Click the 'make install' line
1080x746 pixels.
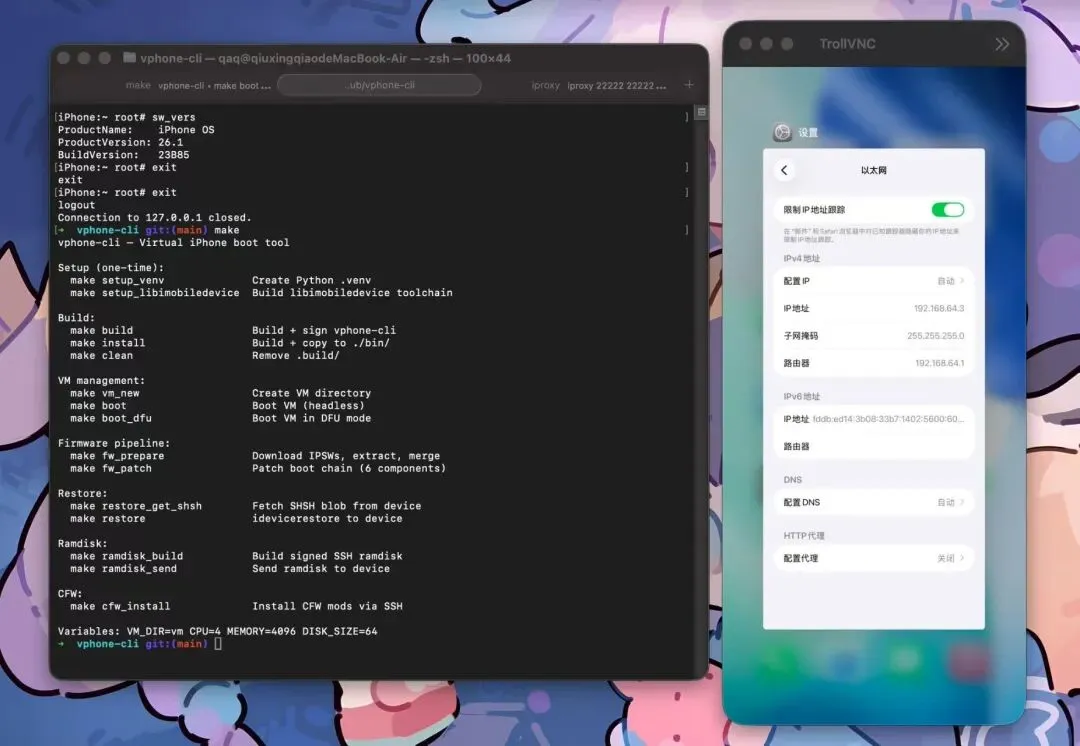click(x=229, y=343)
